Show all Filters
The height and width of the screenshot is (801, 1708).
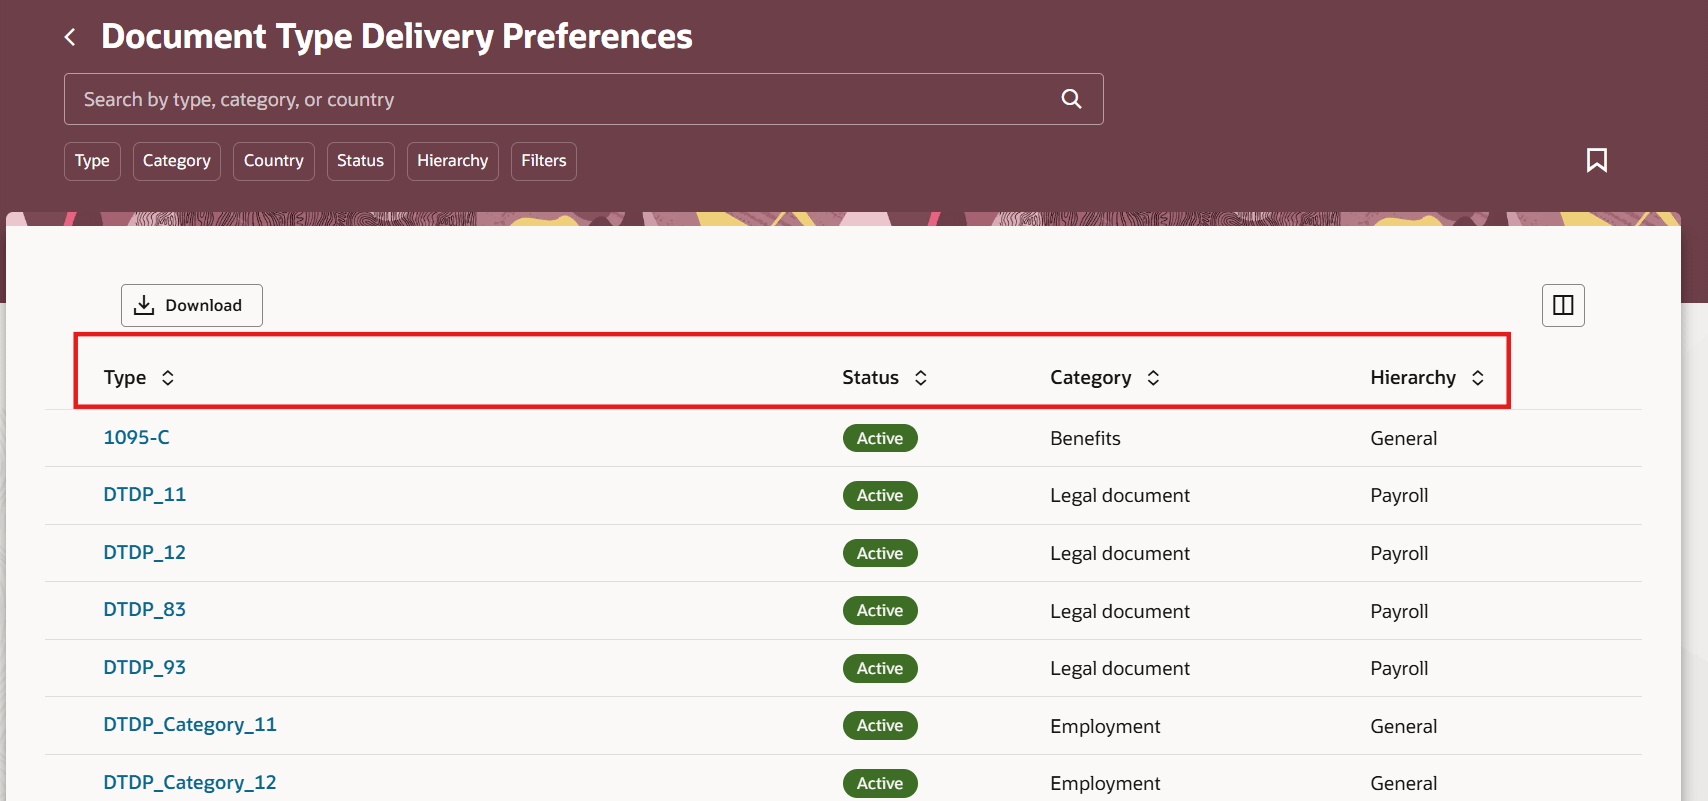(x=543, y=161)
